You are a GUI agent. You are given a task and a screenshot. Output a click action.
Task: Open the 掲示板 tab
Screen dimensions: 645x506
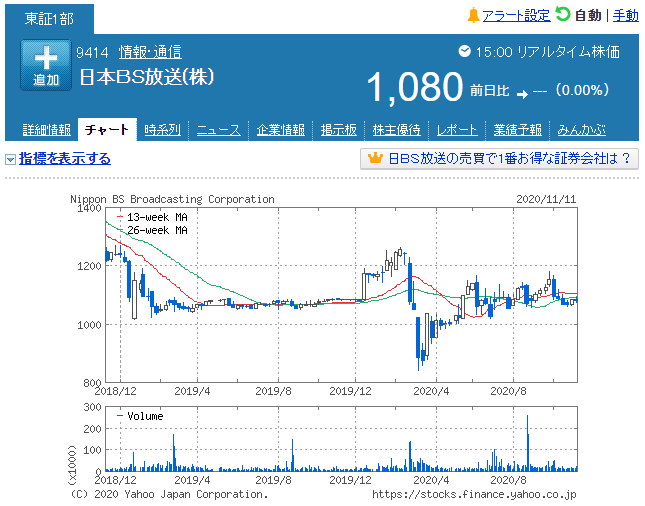(339, 130)
